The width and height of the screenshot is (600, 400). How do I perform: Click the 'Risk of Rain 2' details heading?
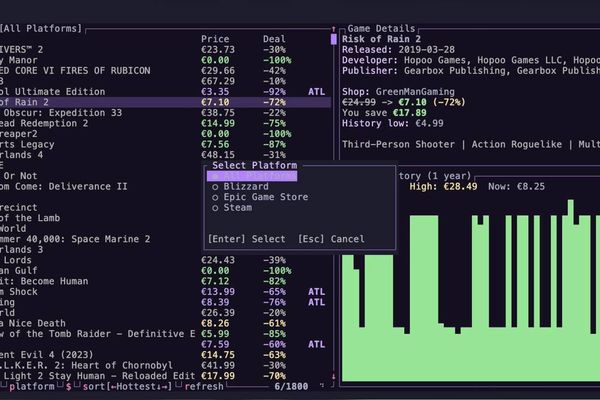(x=381, y=39)
